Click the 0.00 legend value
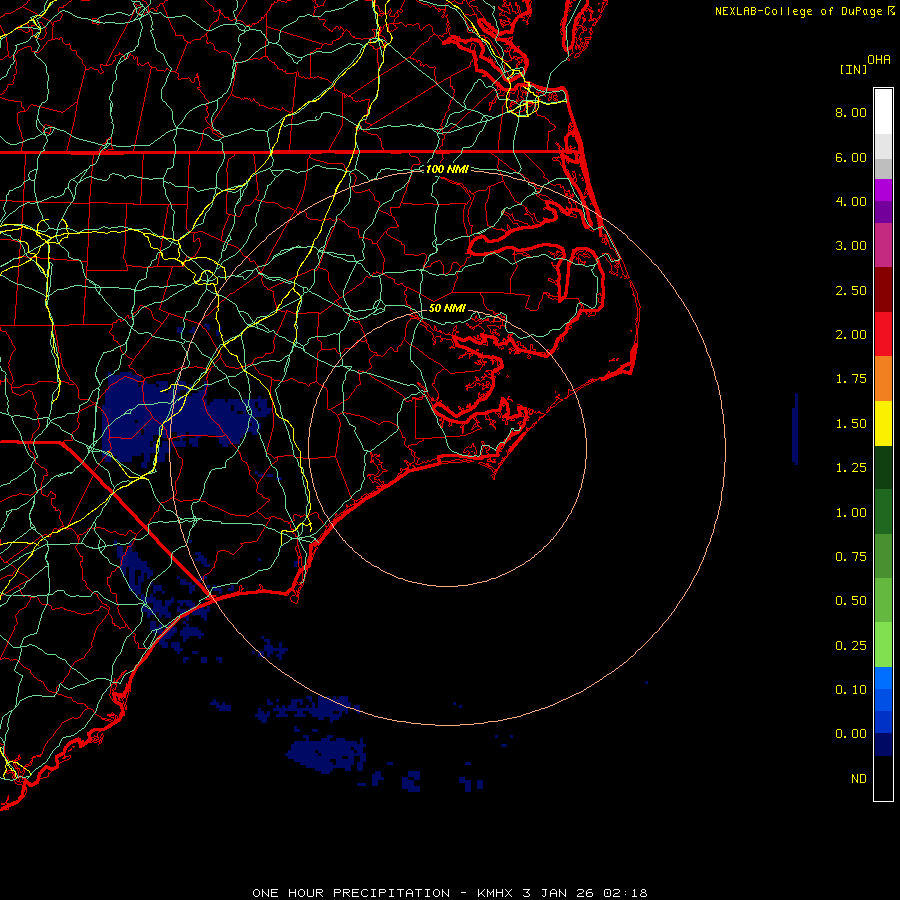This screenshot has width=900, height=900. pyautogui.click(x=851, y=734)
